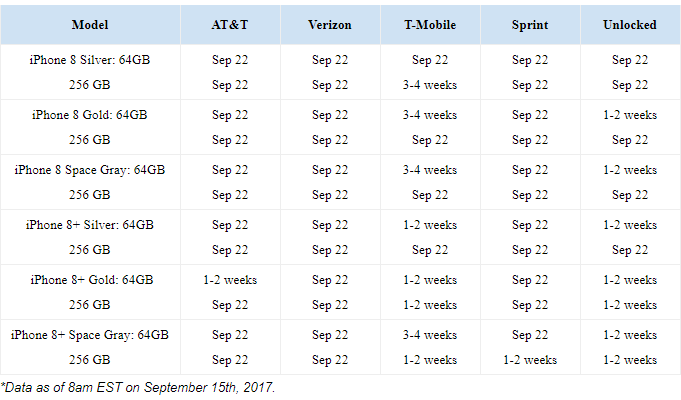
Task: Click the T-Mobile column header
Action: click(x=430, y=25)
